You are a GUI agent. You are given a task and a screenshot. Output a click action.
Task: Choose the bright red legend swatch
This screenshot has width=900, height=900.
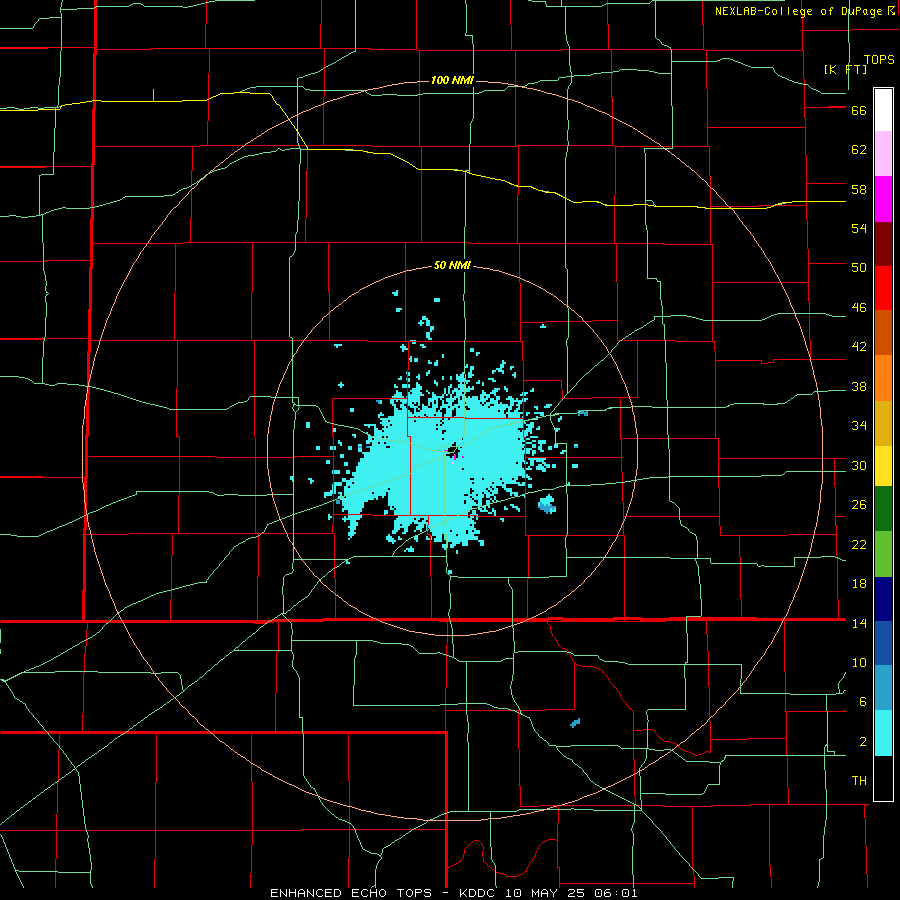[x=883, y=288]
